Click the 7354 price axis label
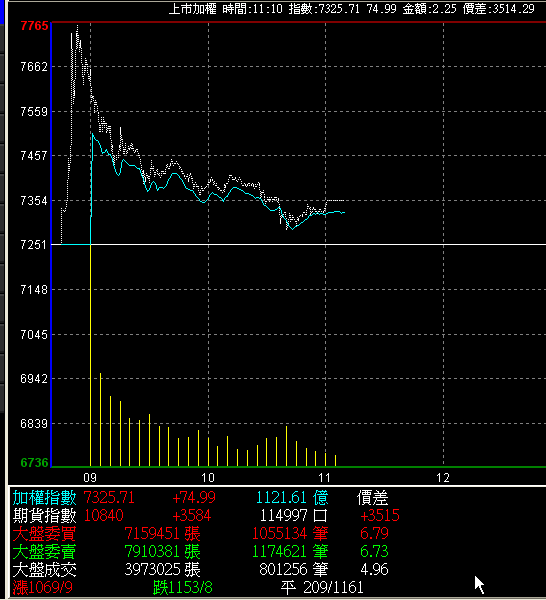 pyautogui.click(x=34, y=201)
